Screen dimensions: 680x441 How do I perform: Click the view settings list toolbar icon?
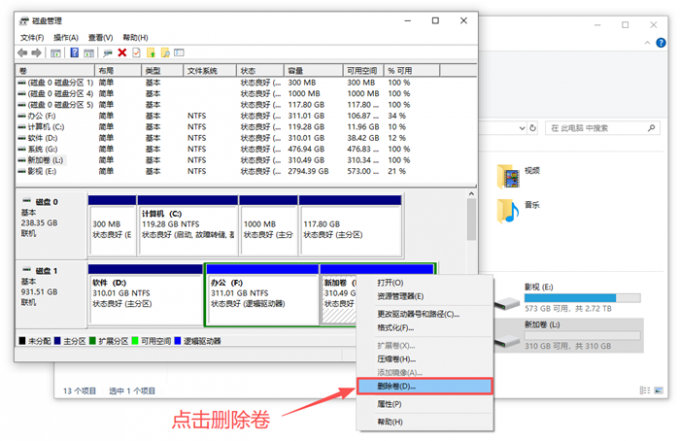pos(179,53)
